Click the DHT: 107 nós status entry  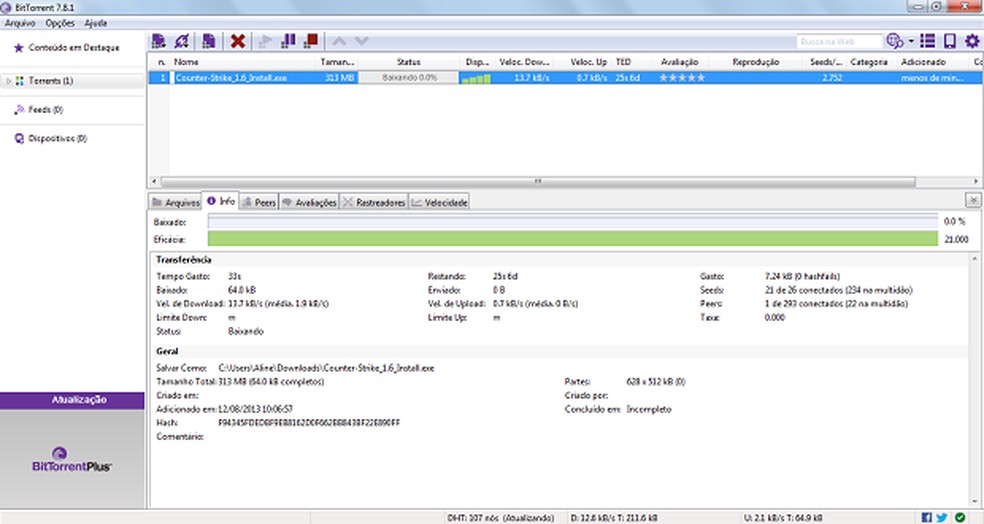point(501,518)
